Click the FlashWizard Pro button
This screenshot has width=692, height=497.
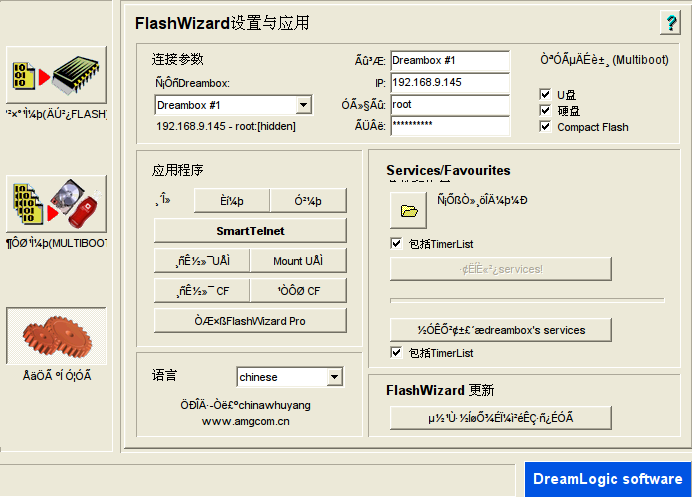pos(250,321)
